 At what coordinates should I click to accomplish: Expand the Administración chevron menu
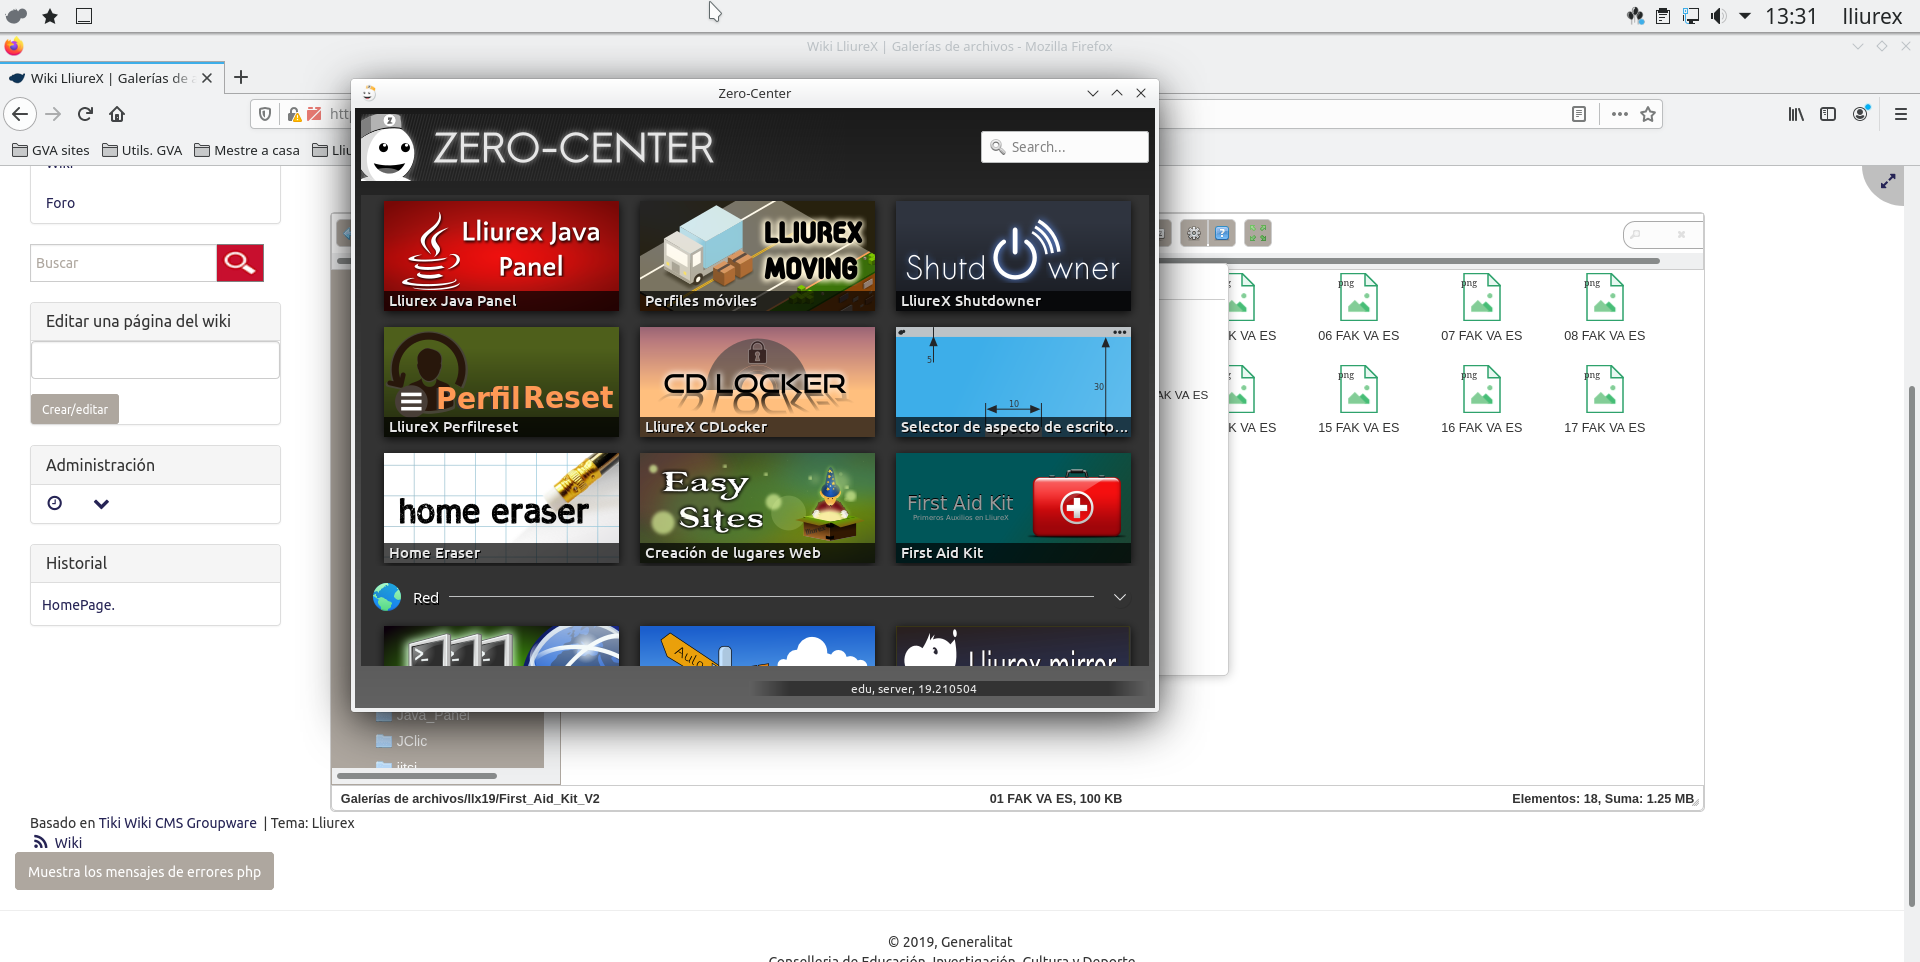[x=101, y=504]
